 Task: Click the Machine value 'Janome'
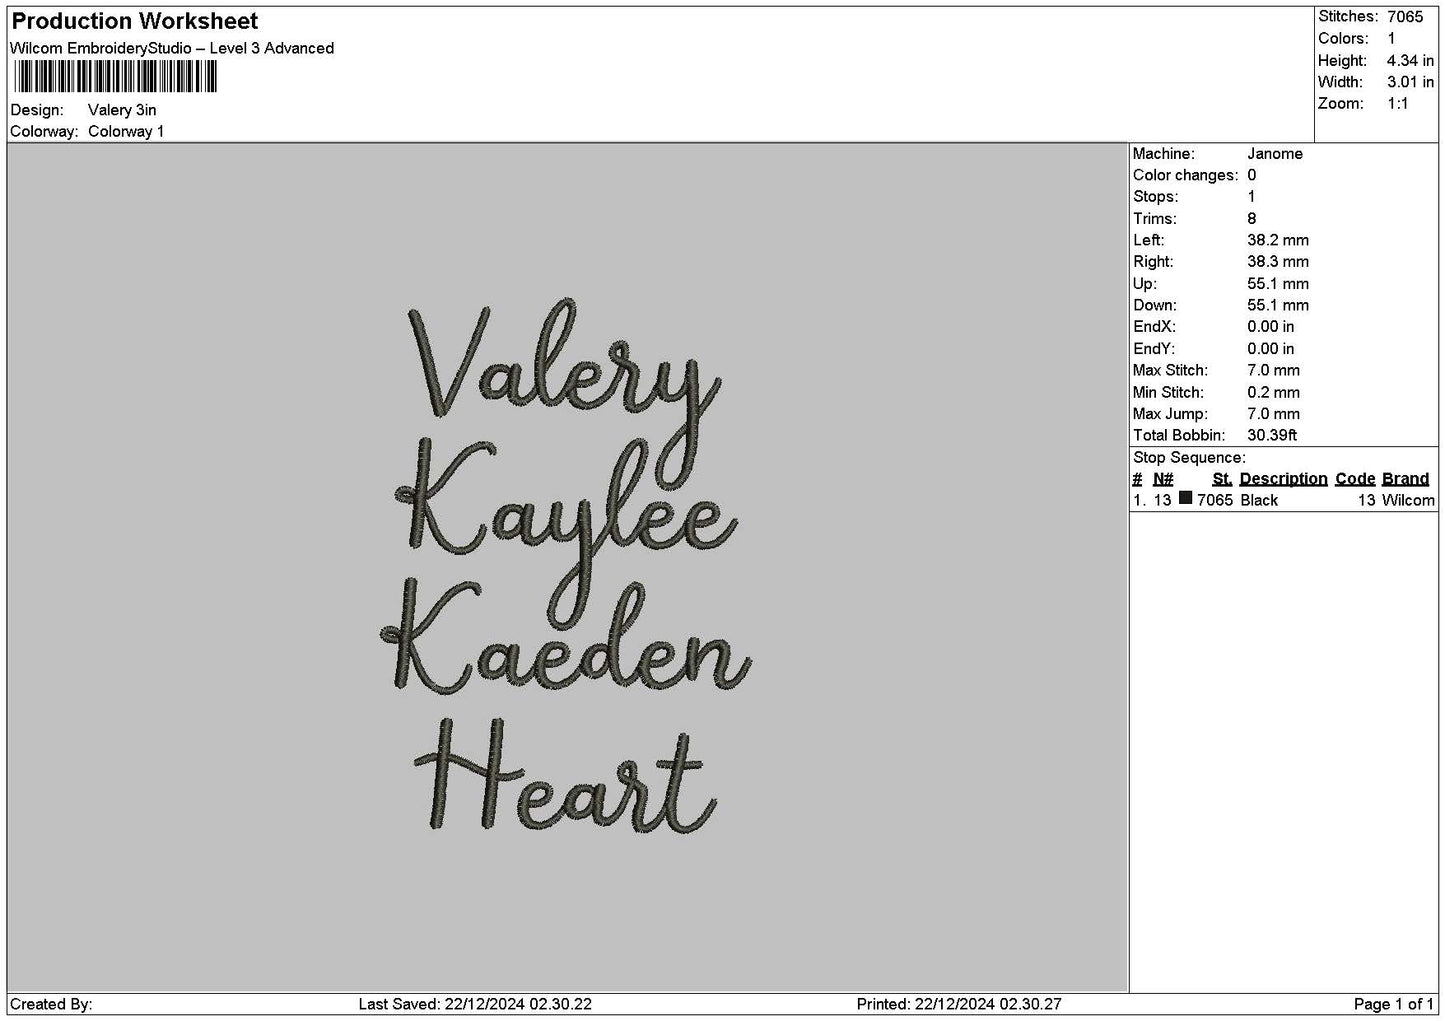(x=1275, y=154)
